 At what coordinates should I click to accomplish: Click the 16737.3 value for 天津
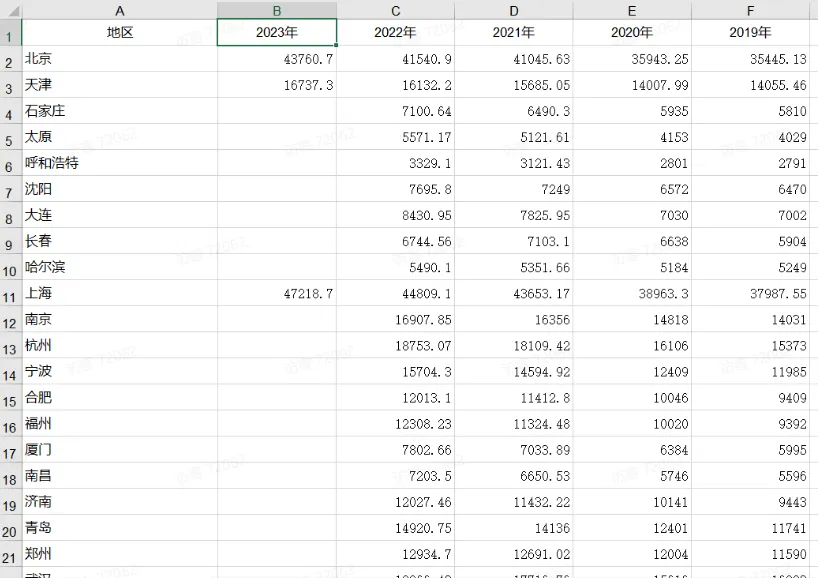click(277, 85)
